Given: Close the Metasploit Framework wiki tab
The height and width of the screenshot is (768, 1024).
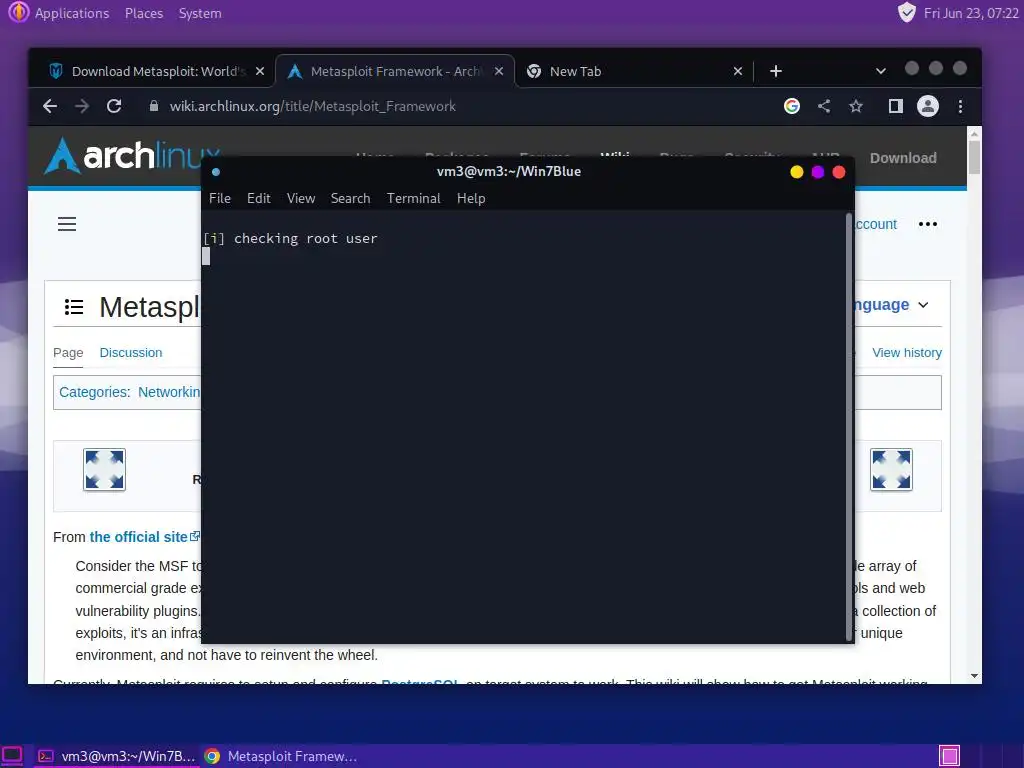Looking at the screenshot, I should tap(499, 71).
